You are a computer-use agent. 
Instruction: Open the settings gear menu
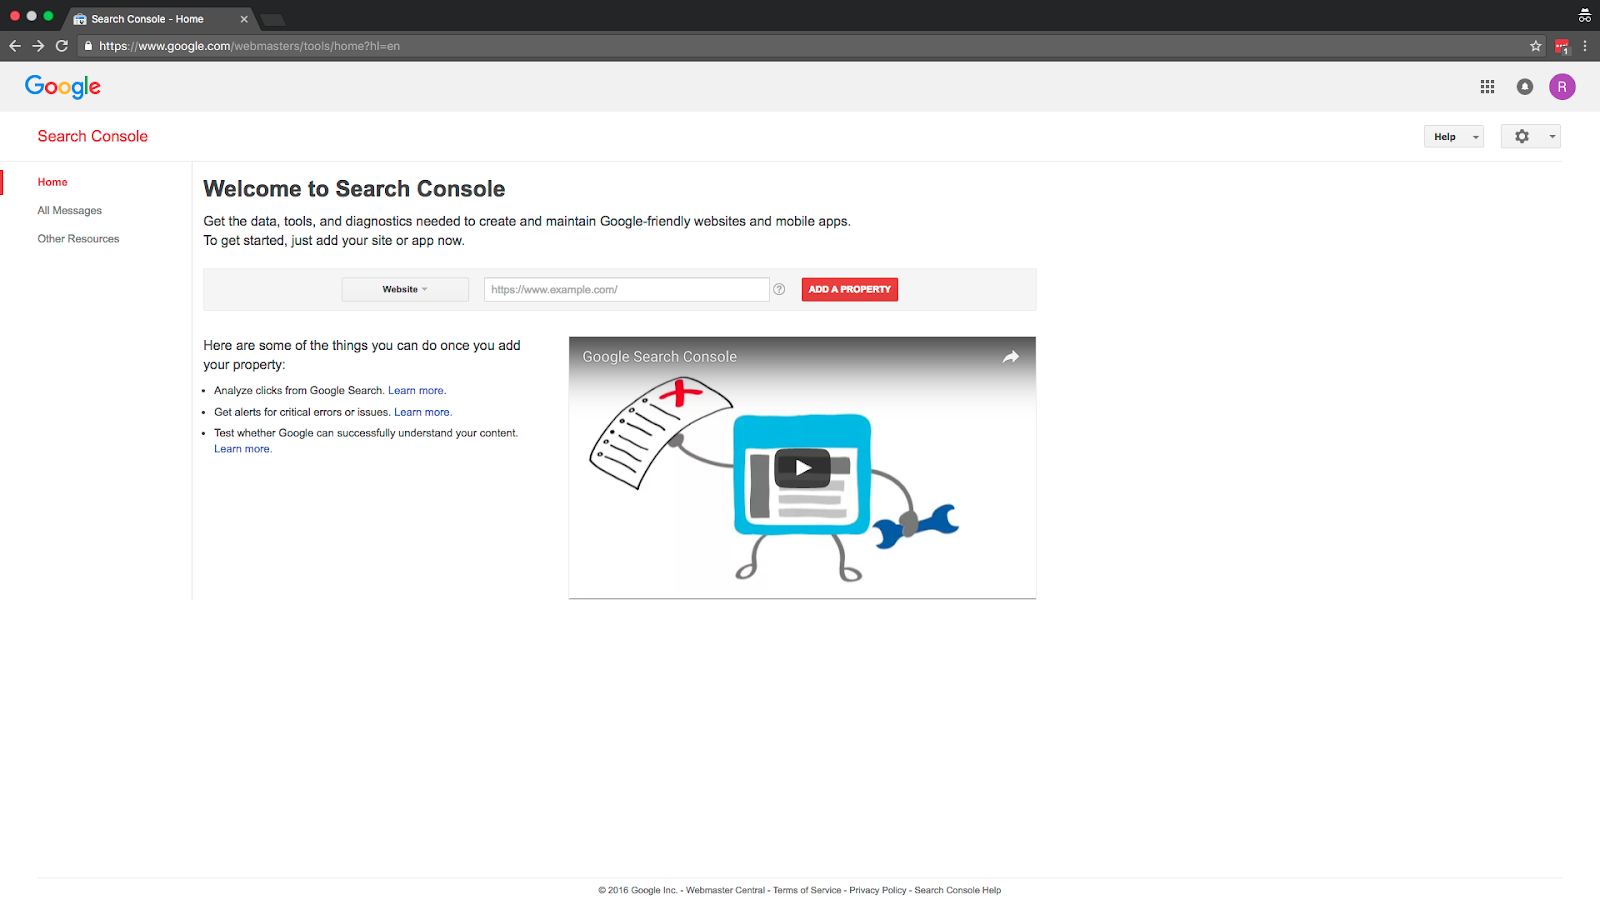pos(1530,137)
